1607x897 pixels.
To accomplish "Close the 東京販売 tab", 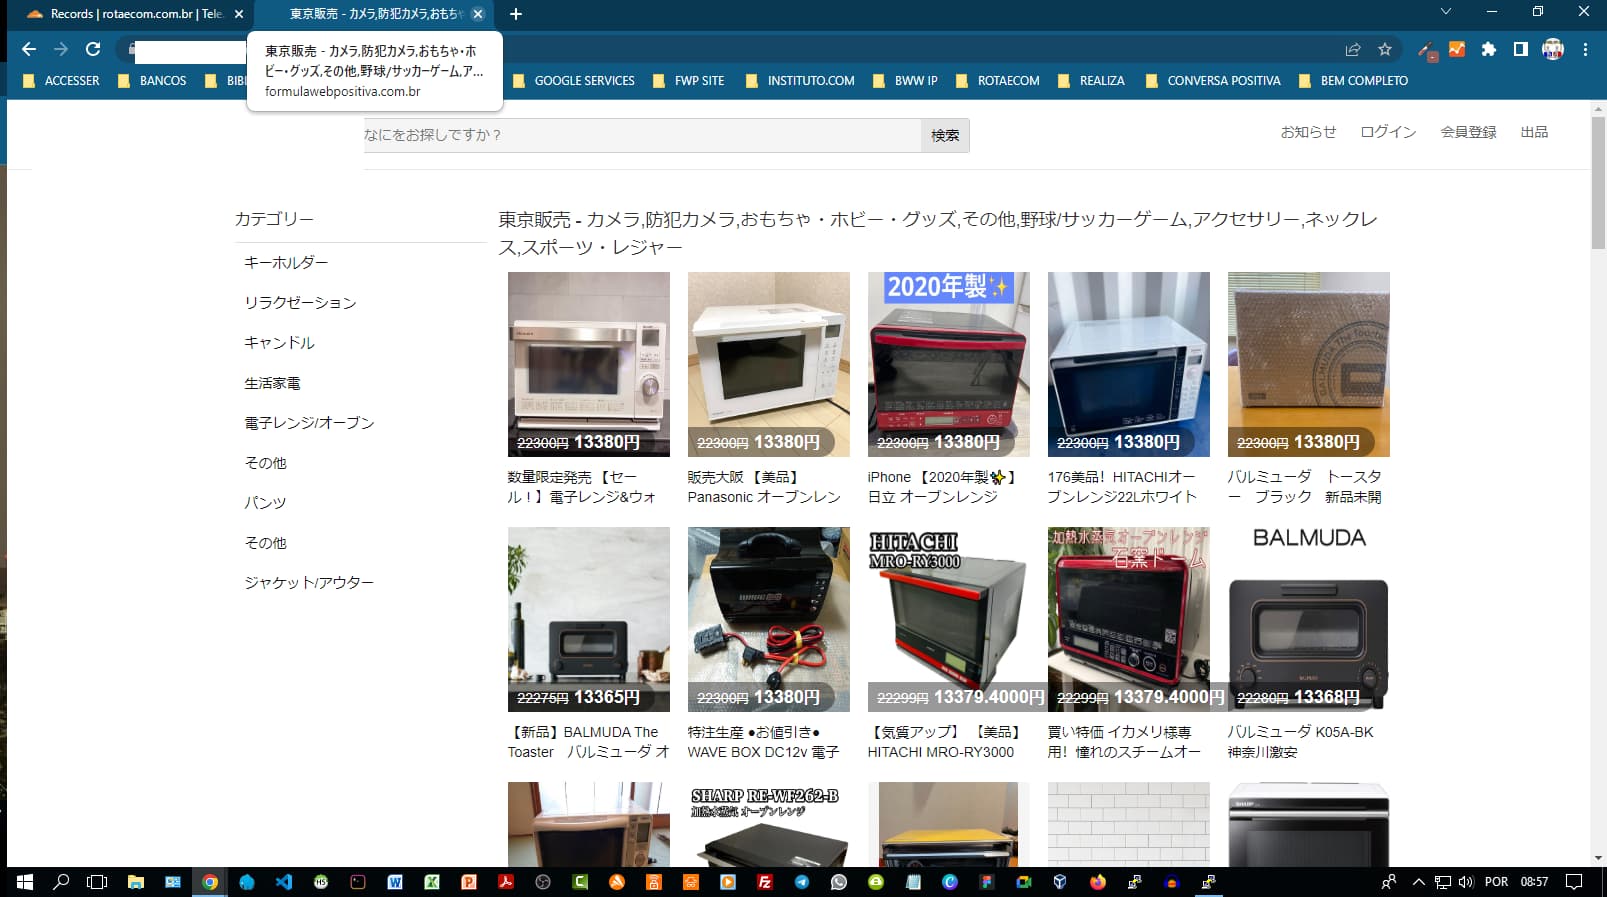I will click(478, 14).
